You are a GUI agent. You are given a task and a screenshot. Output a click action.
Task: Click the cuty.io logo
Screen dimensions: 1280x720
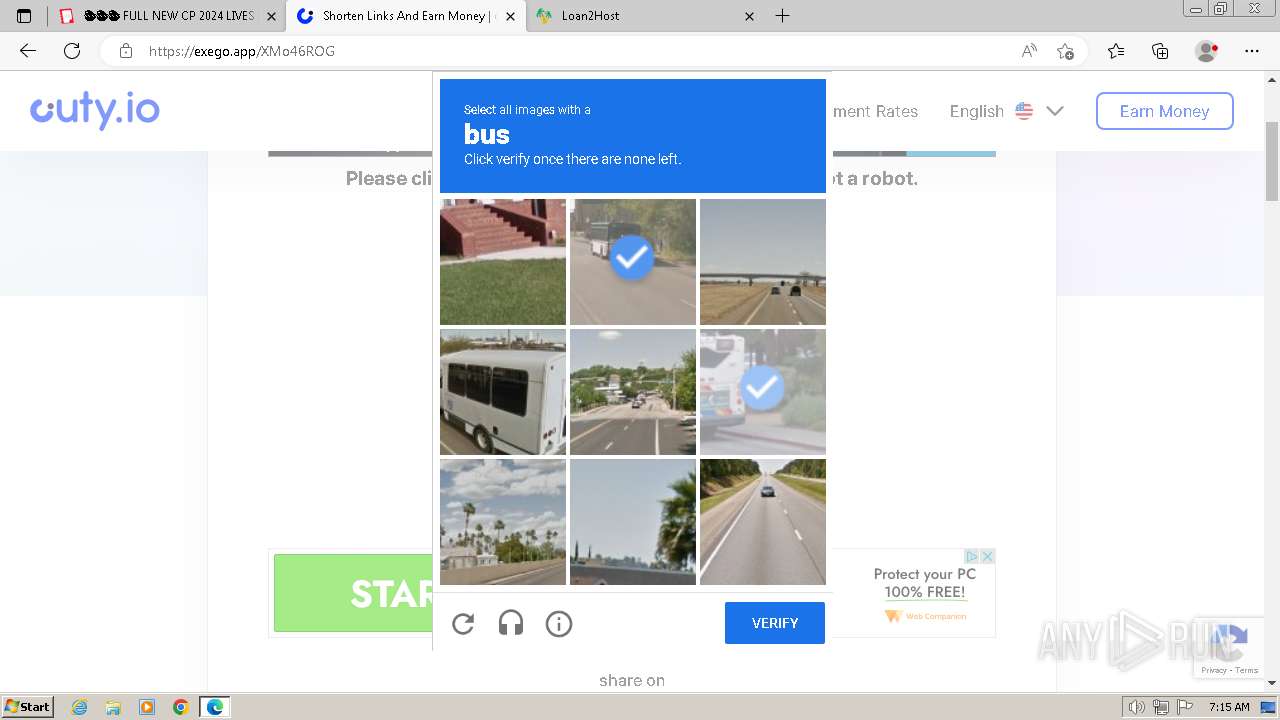pyautogui.click(x=95, y=110)
